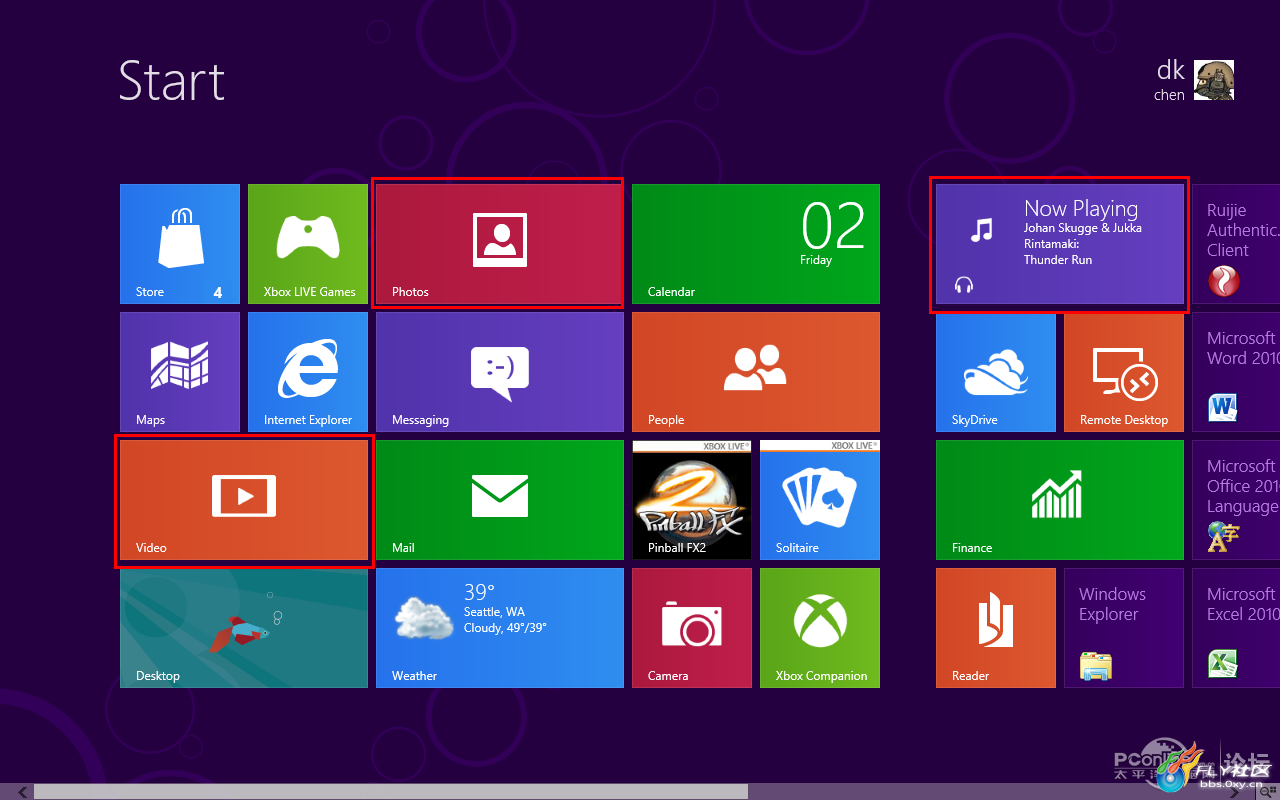The image size is (1280, 800).
Task: Launch Xbox LIVE Games tile
Action: pyautogui.click(x=308, y=244)
